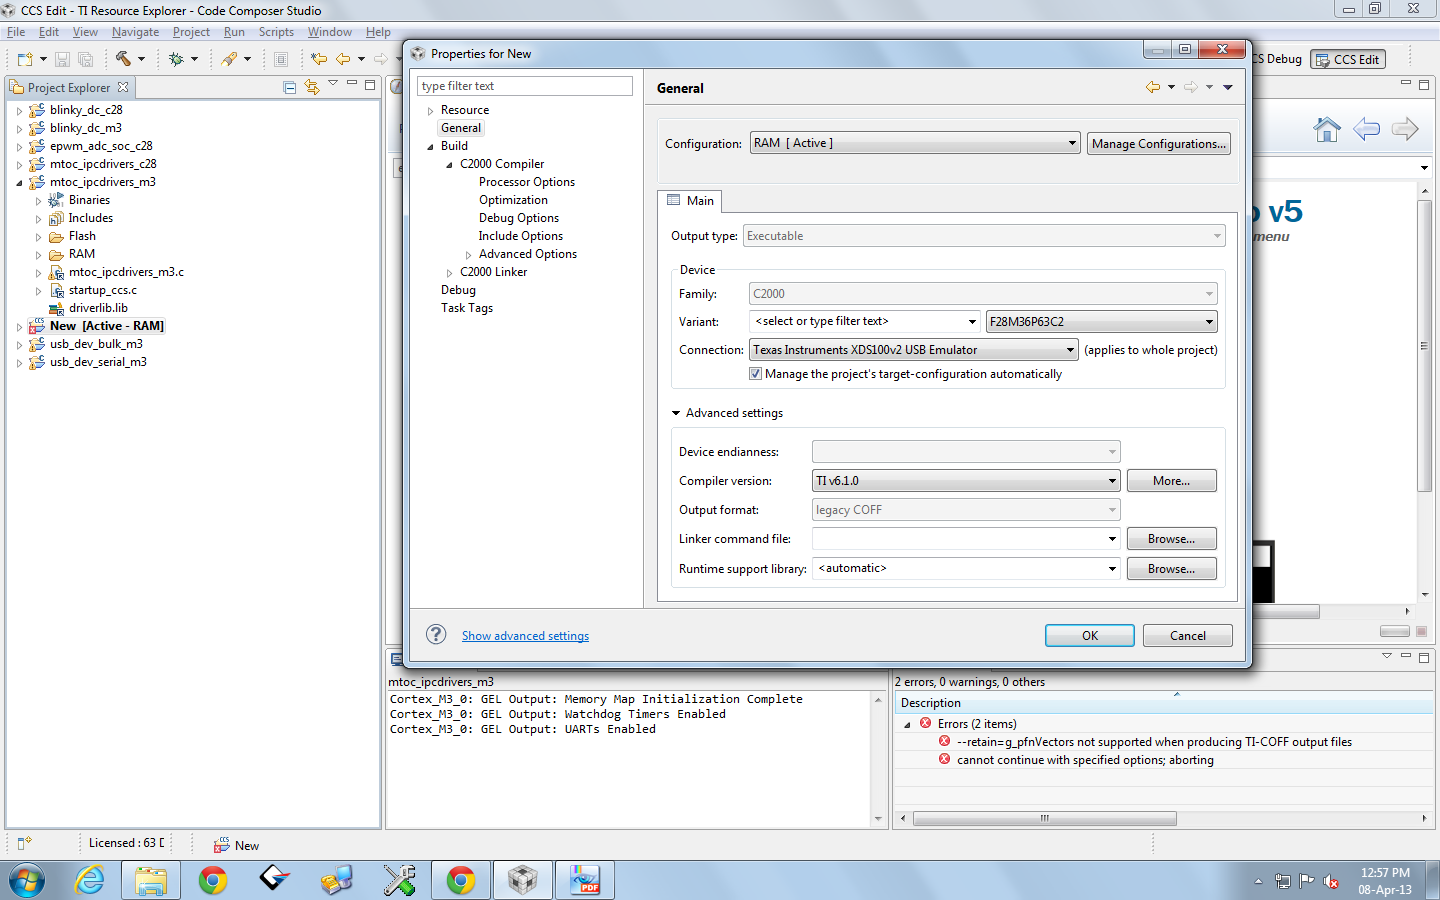Open Windows Explorer folder from taskbar
This screenshot has height=900, width=1440.
(x=151, y=880)
